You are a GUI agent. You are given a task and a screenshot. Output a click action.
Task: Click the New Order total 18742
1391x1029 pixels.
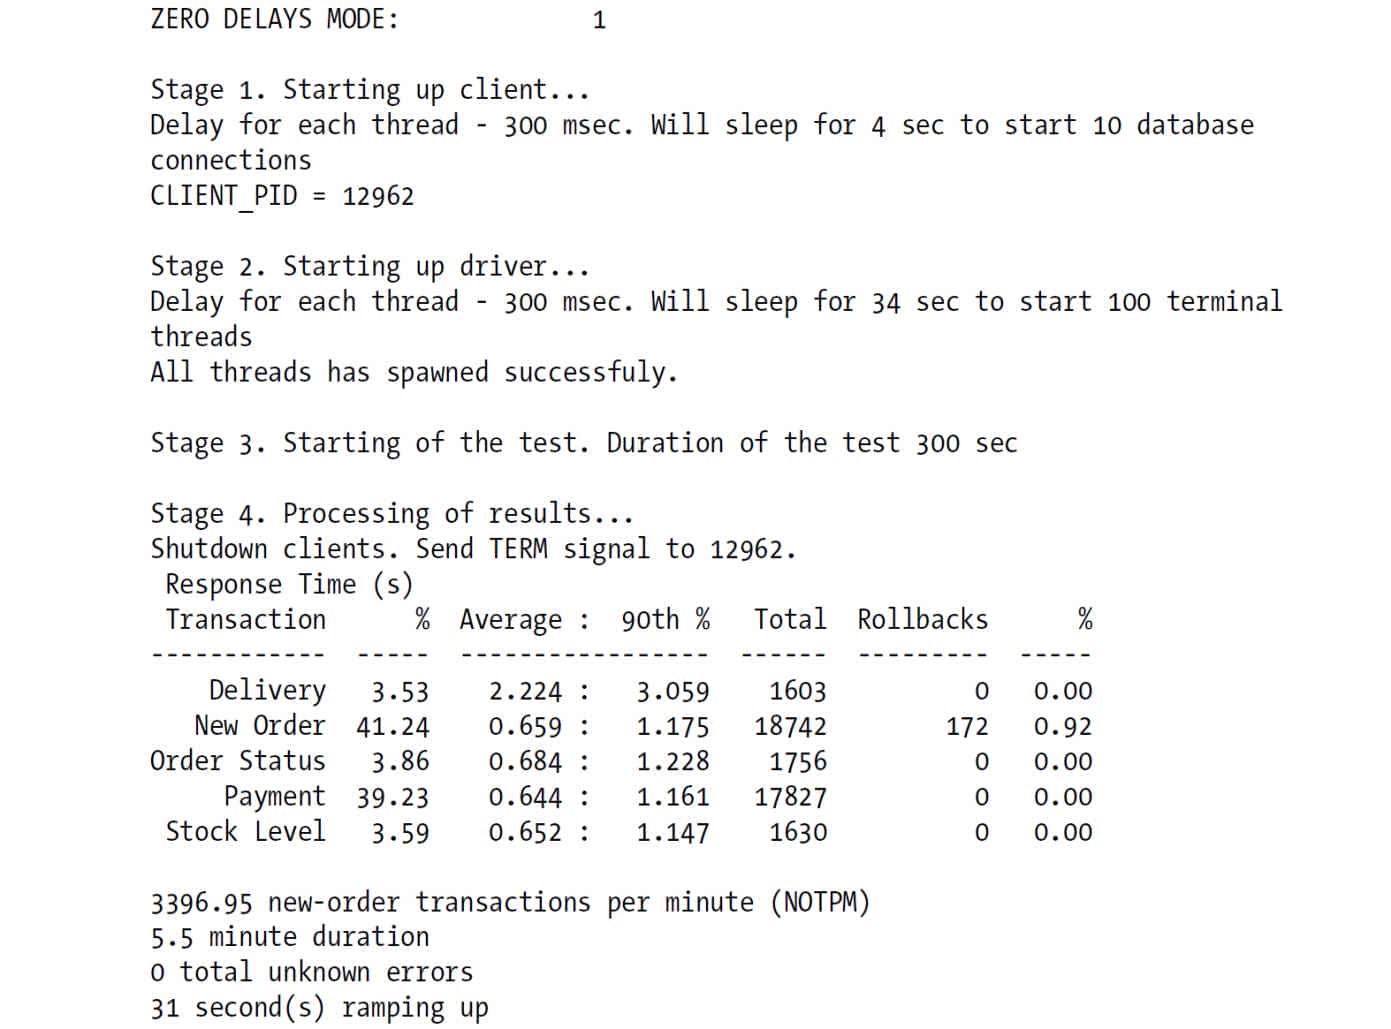[791, 727]
